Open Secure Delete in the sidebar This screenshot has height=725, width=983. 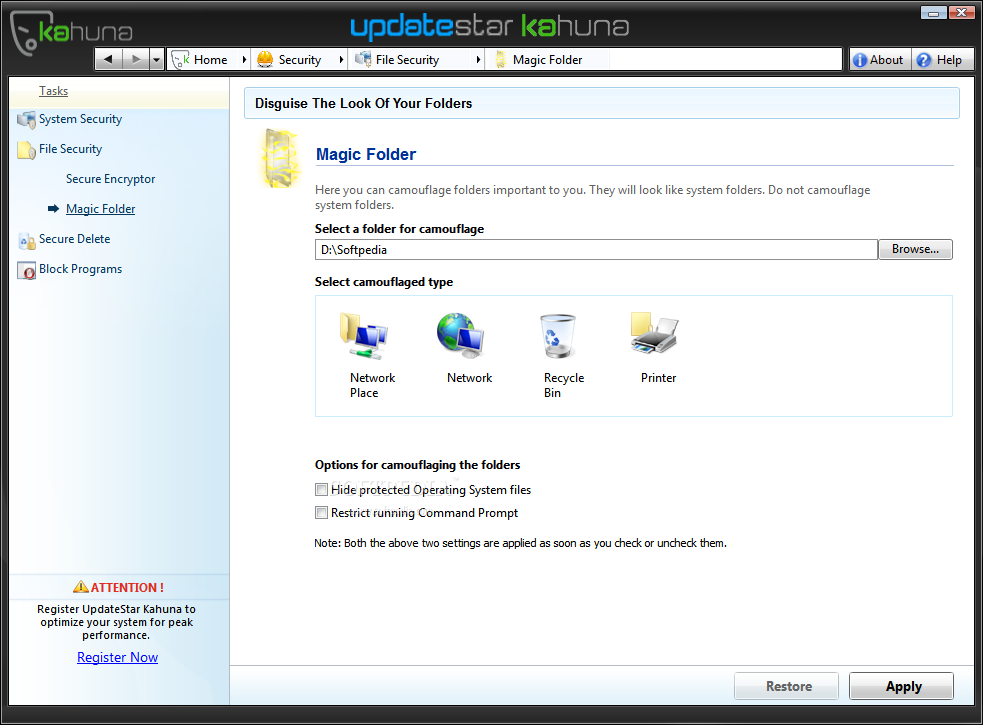75,239
